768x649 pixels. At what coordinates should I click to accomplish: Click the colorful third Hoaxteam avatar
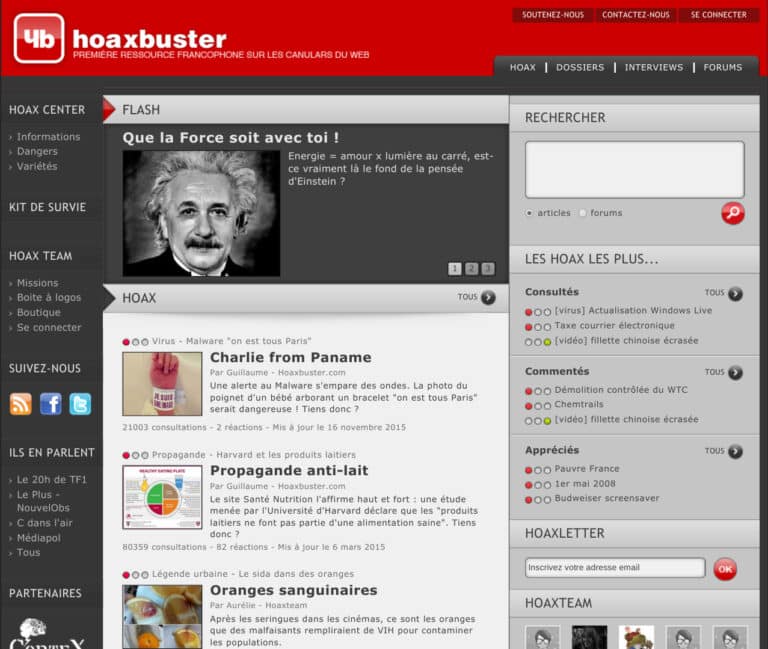(636, 637)
